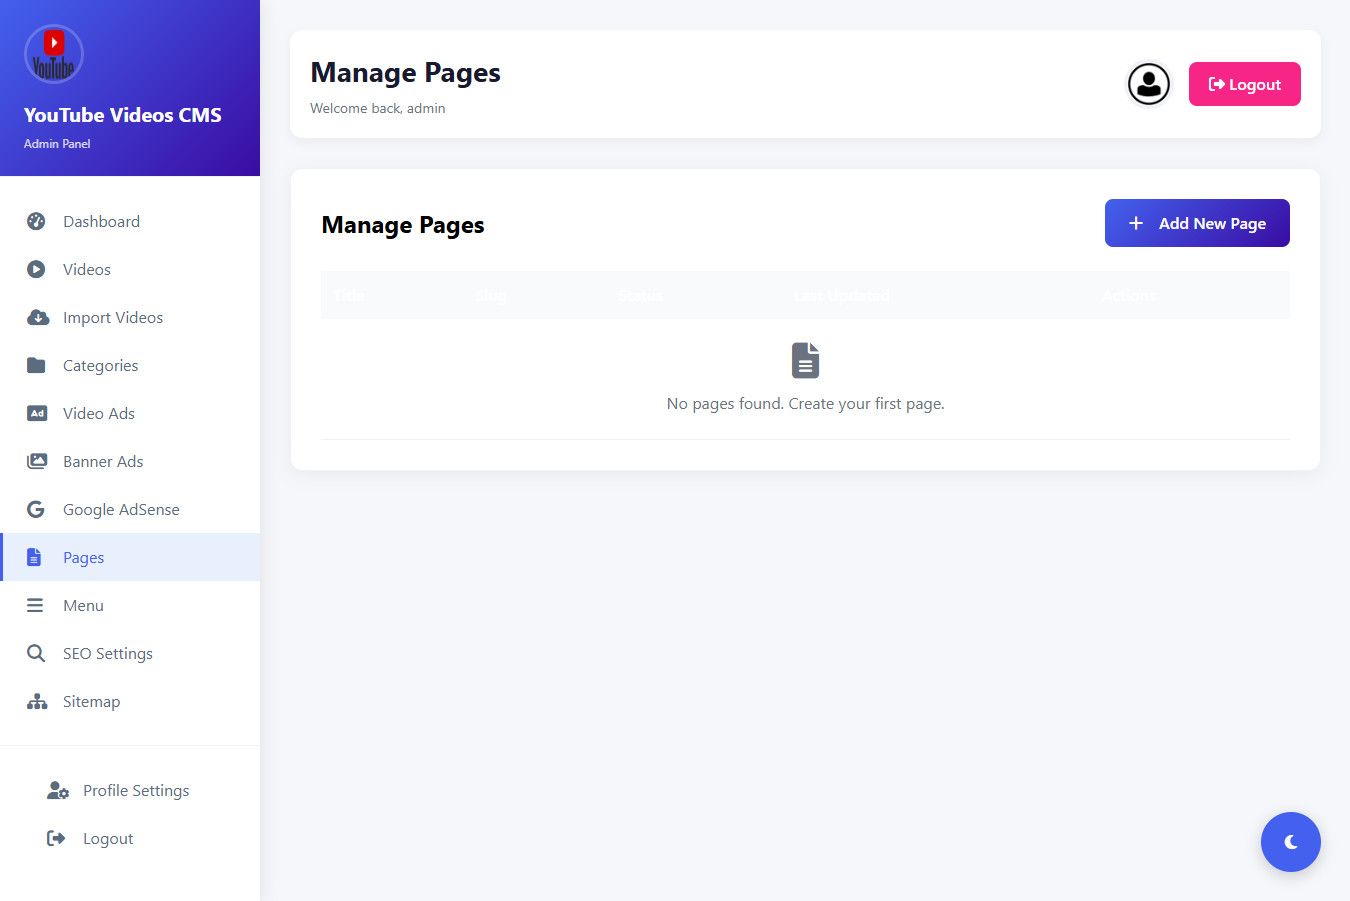The width and height of the screenshot is (1350, 901).
Task: Click the YouTube logo in the sidebar header
Action: coord(54,54)
